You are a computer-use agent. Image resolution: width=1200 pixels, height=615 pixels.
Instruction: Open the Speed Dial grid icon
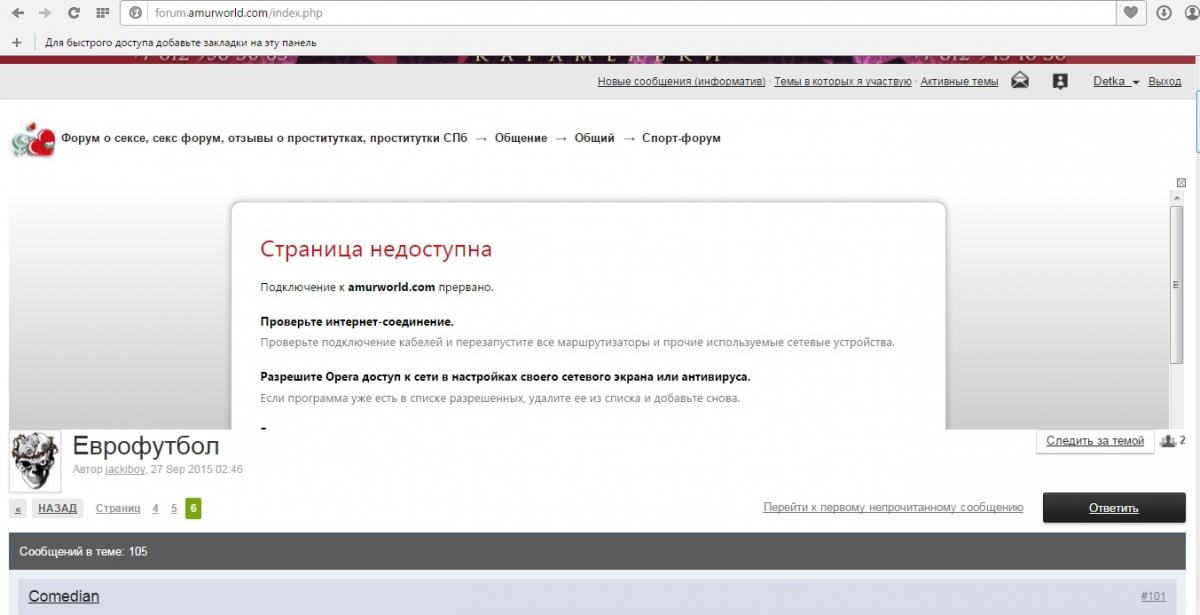click(x=102, y=13)
